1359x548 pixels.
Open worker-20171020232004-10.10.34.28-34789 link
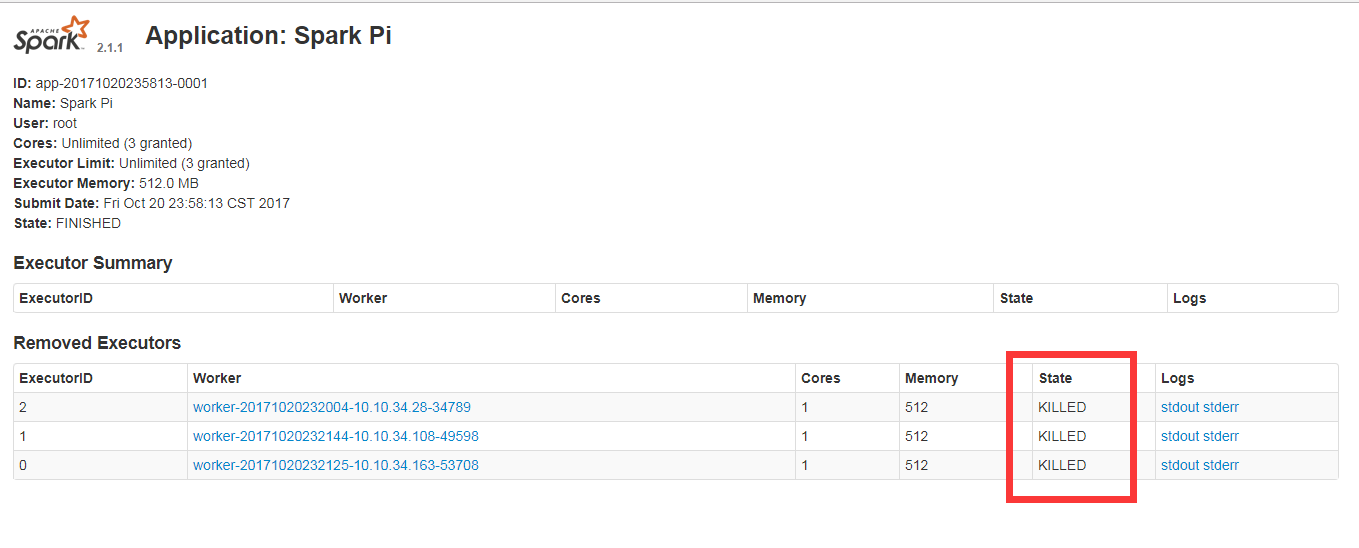point(332,407)
